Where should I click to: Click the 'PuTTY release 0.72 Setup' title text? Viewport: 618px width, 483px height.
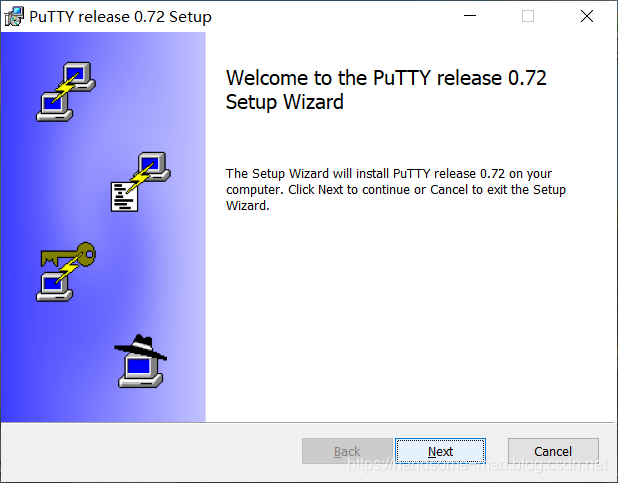pyautogui.click(x=120, y=17)
